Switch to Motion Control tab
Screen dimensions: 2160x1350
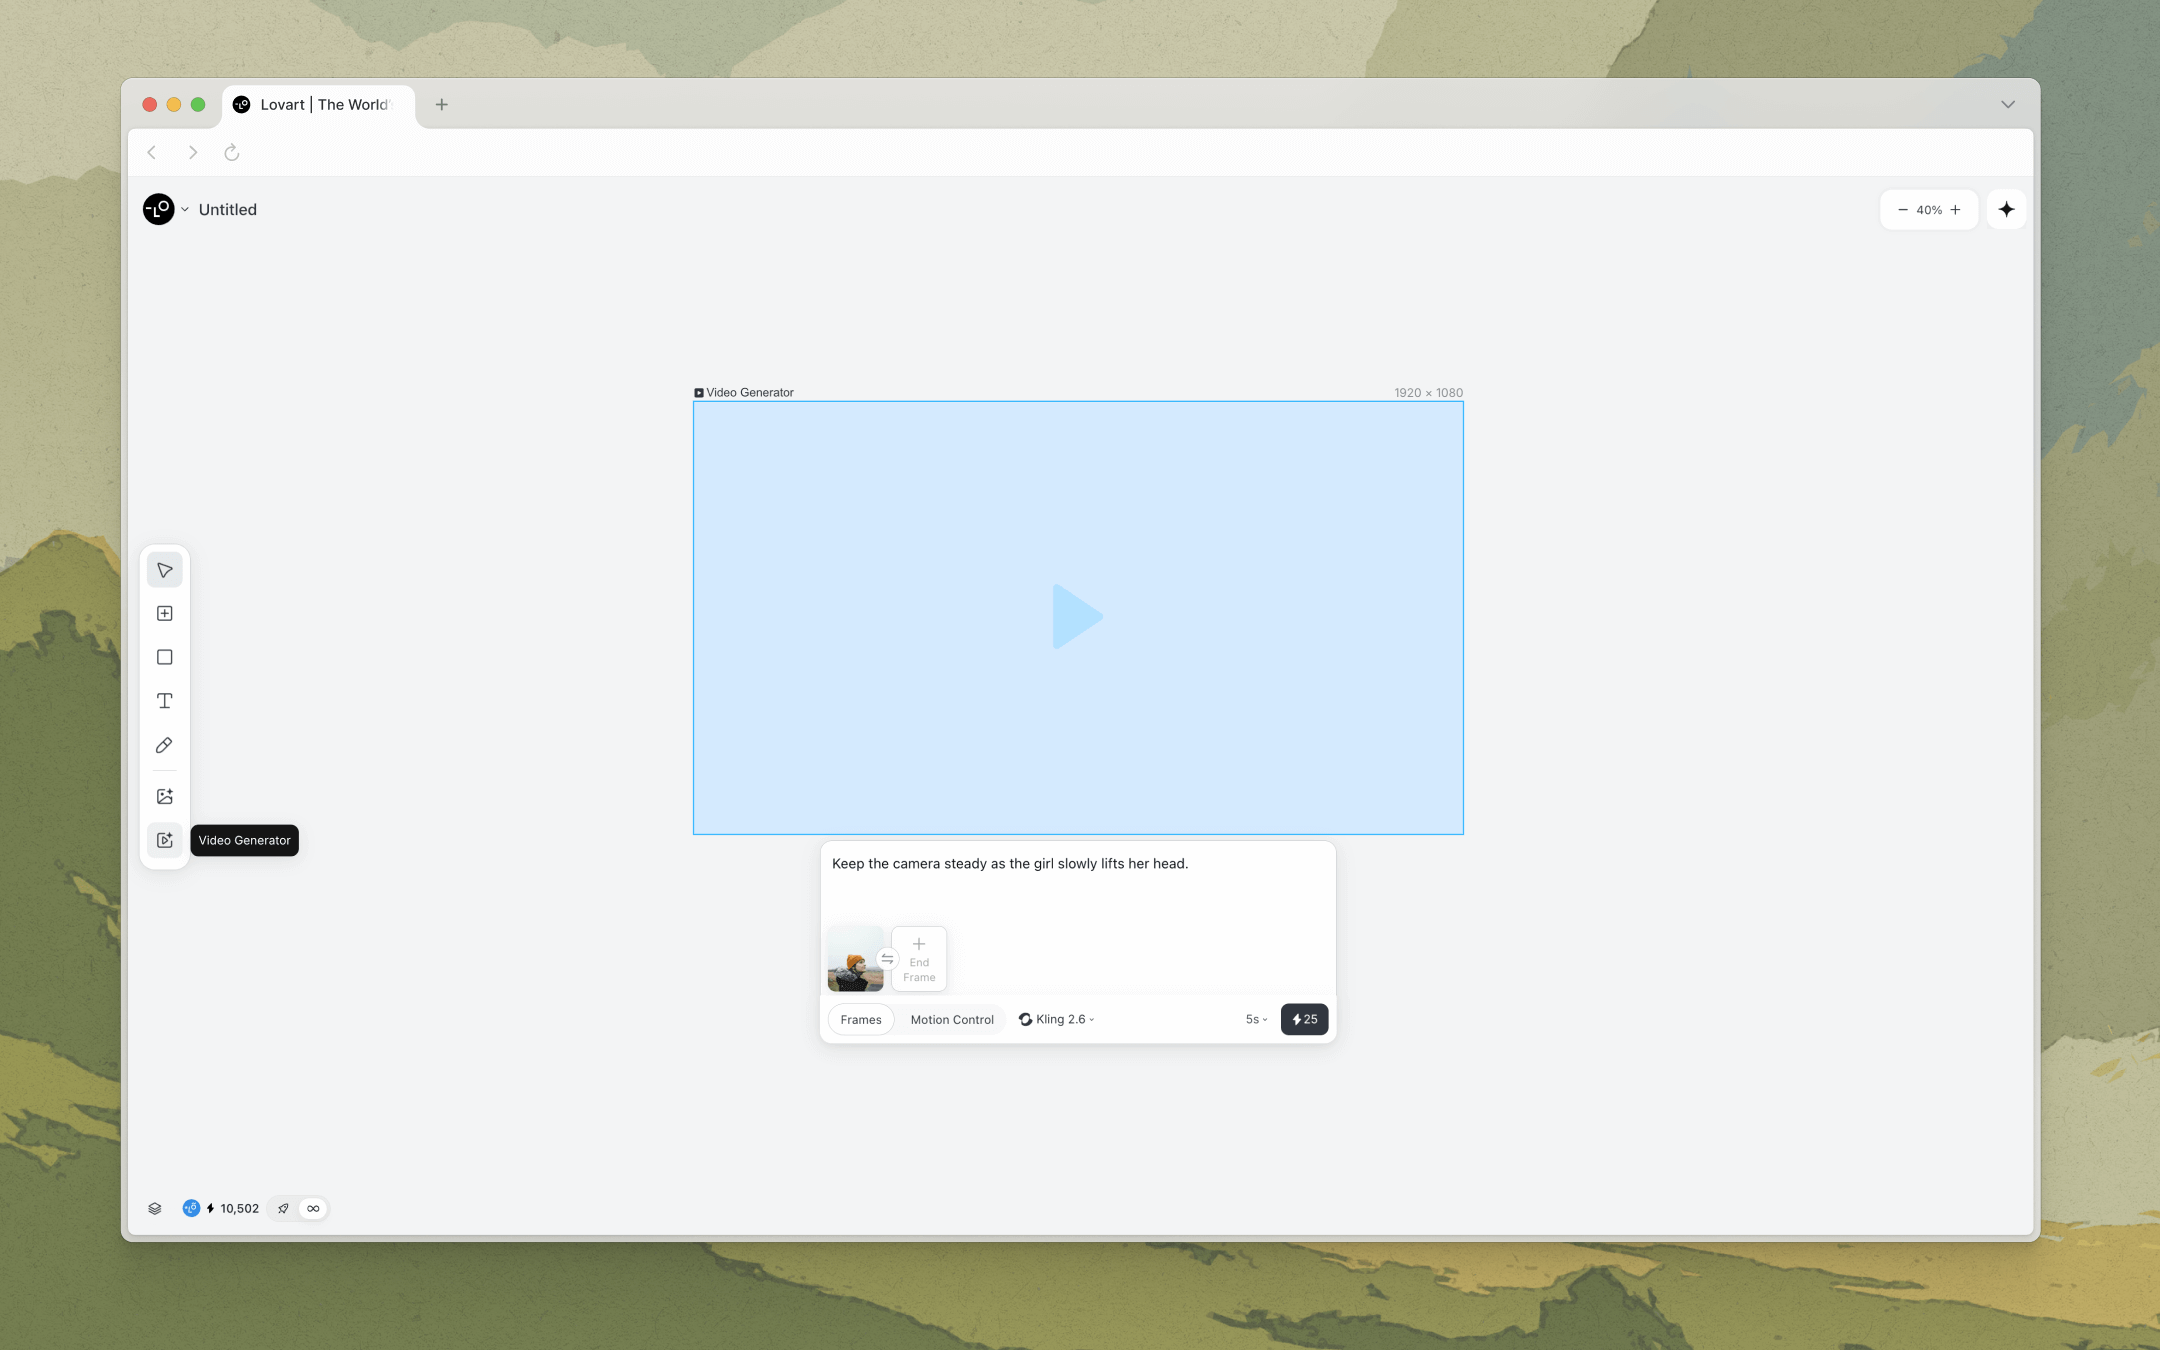(x=952, y=1019)
